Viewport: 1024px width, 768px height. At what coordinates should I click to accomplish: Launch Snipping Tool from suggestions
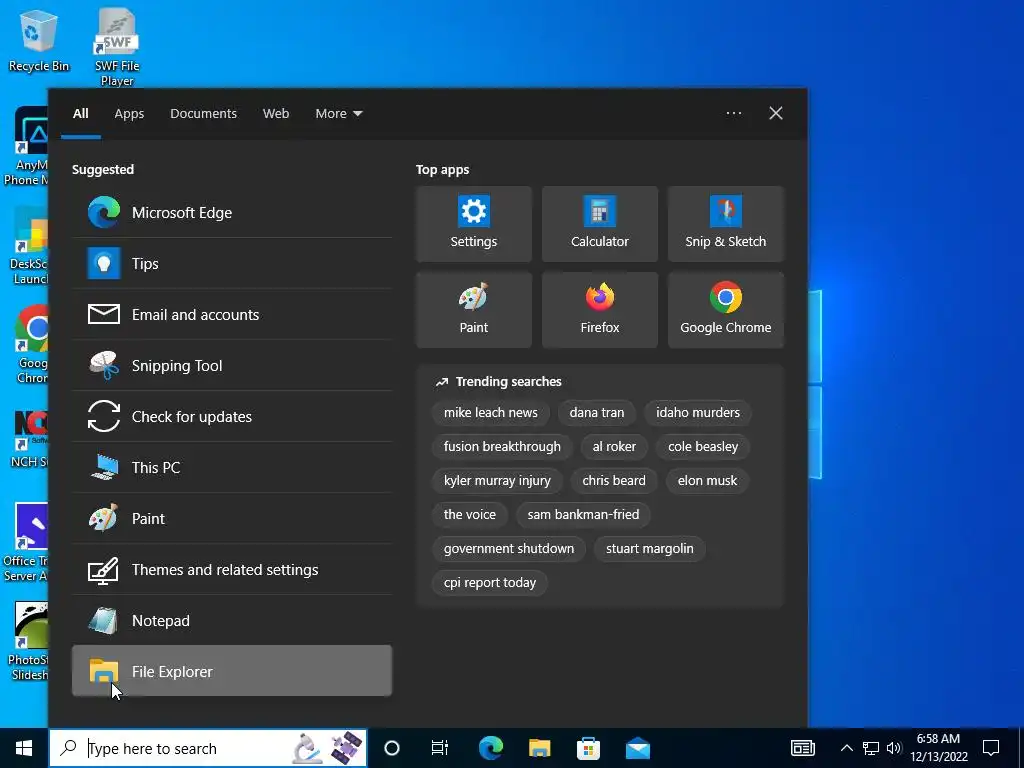tap(232, 365)
